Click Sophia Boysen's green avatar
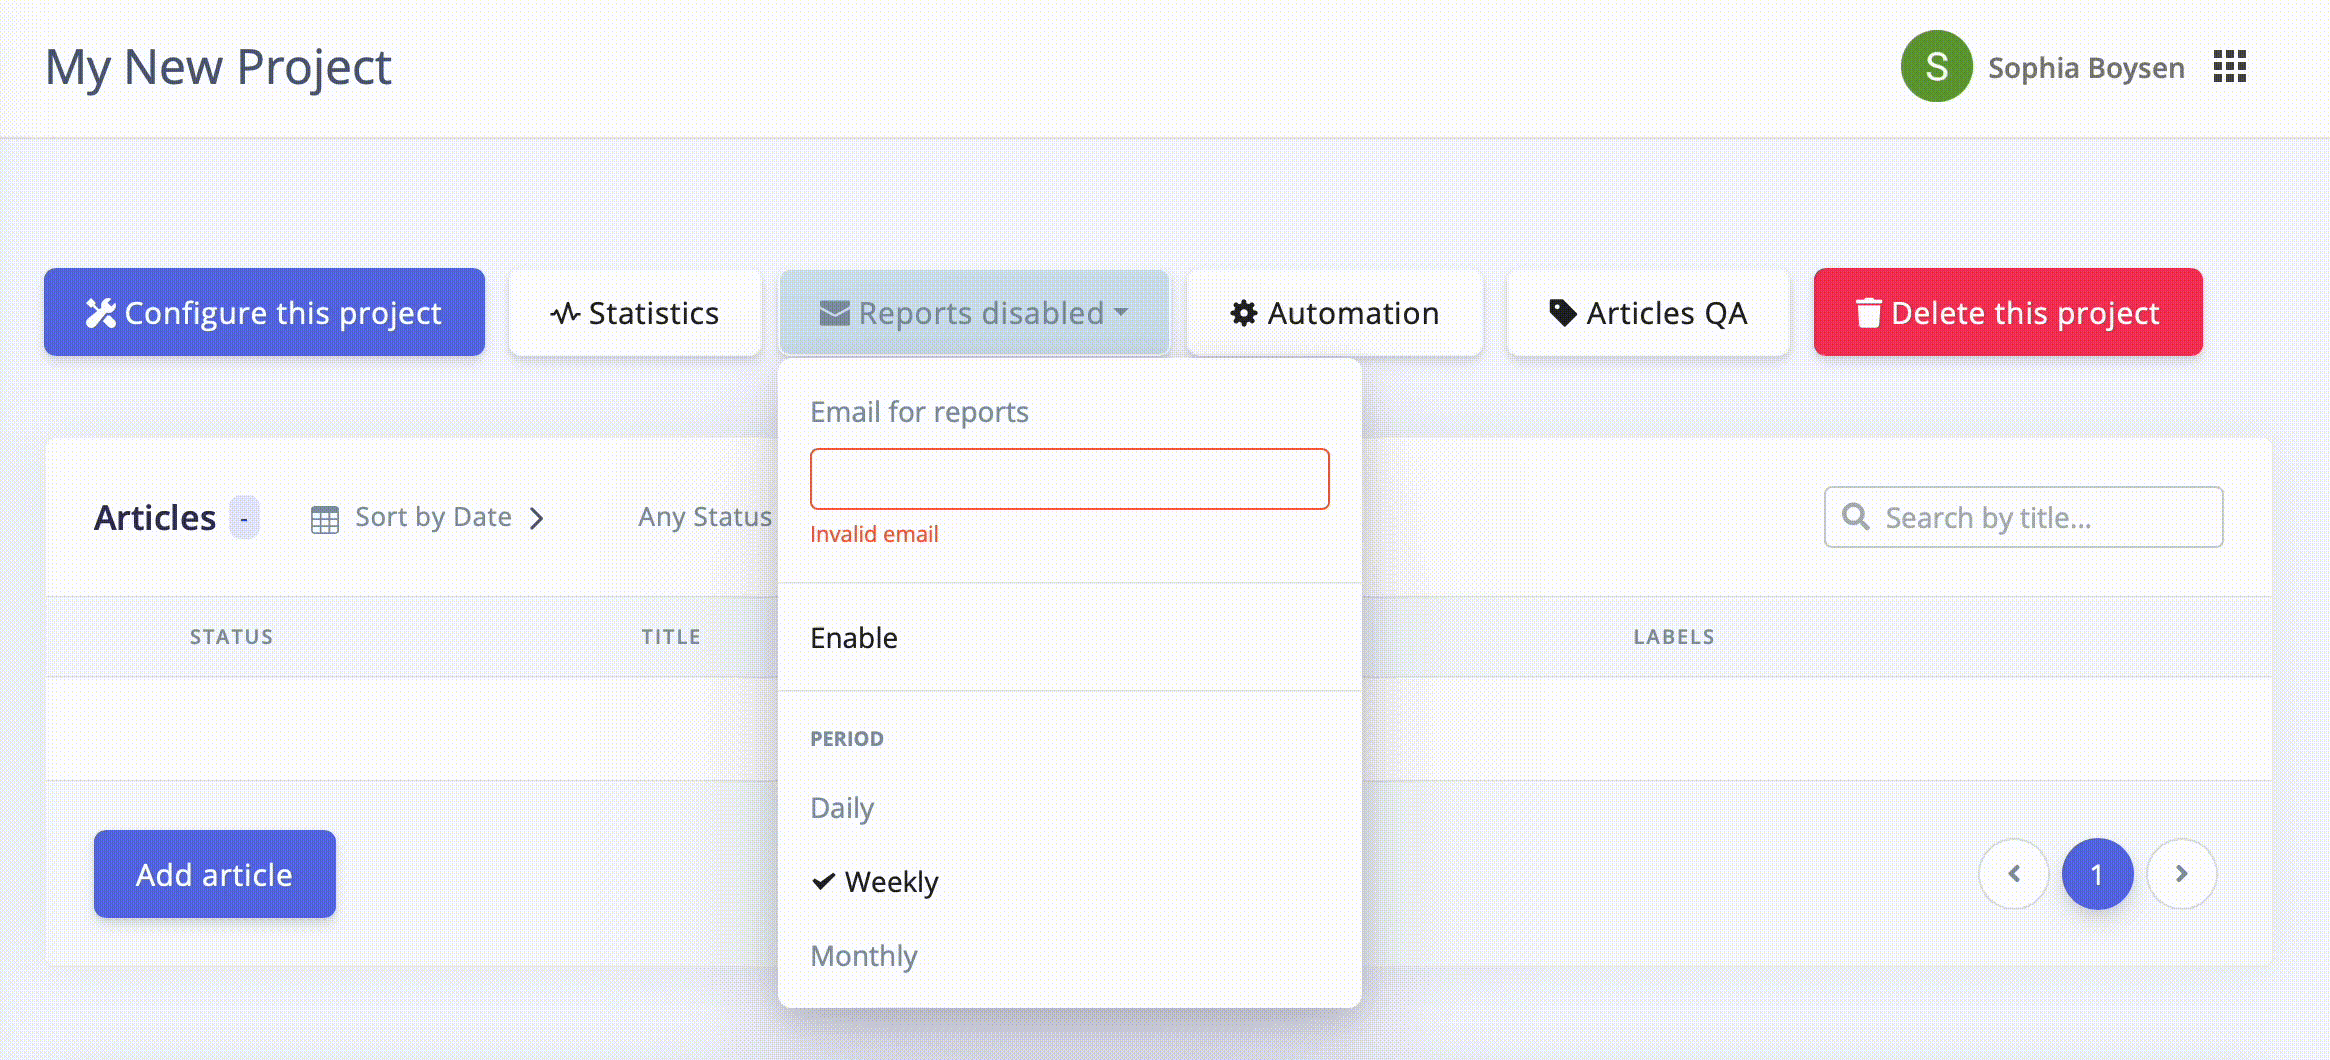The image size is (2330, 1060). tap(1935, 67)
